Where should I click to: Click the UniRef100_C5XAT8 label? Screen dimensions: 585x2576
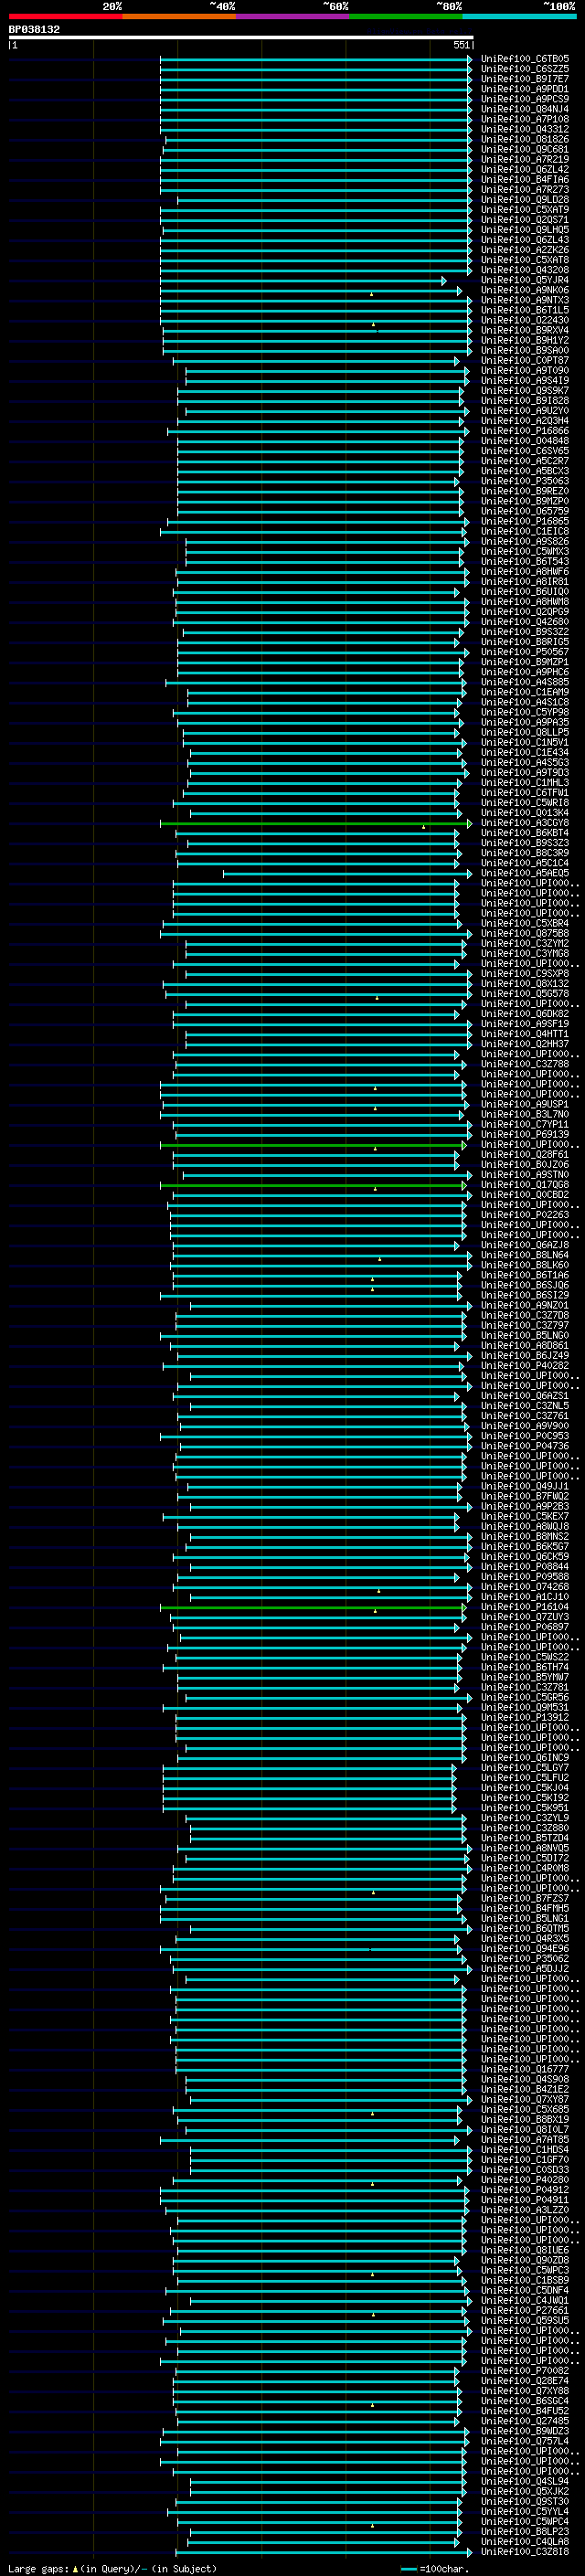click(x=524, y=260)
